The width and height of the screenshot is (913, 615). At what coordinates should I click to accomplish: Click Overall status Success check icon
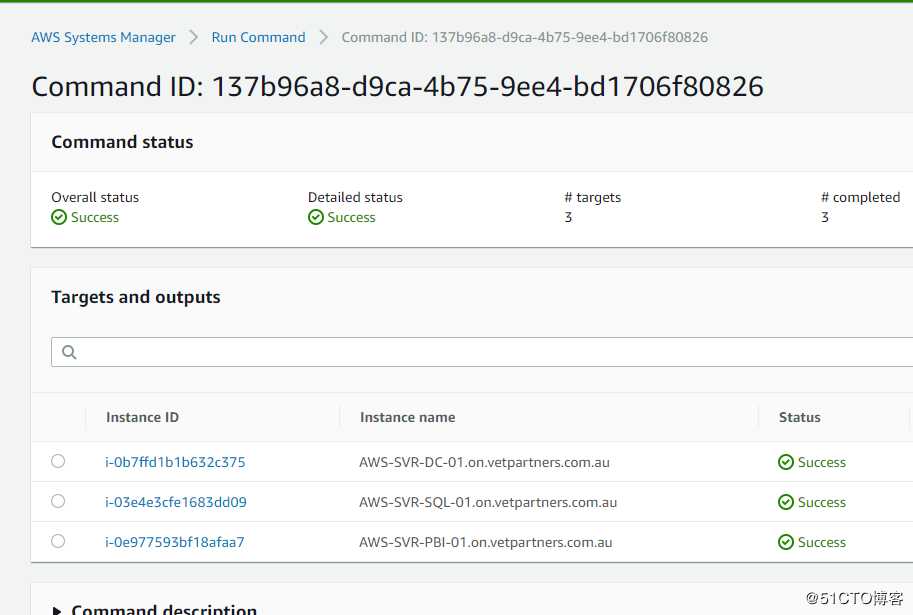59,217
